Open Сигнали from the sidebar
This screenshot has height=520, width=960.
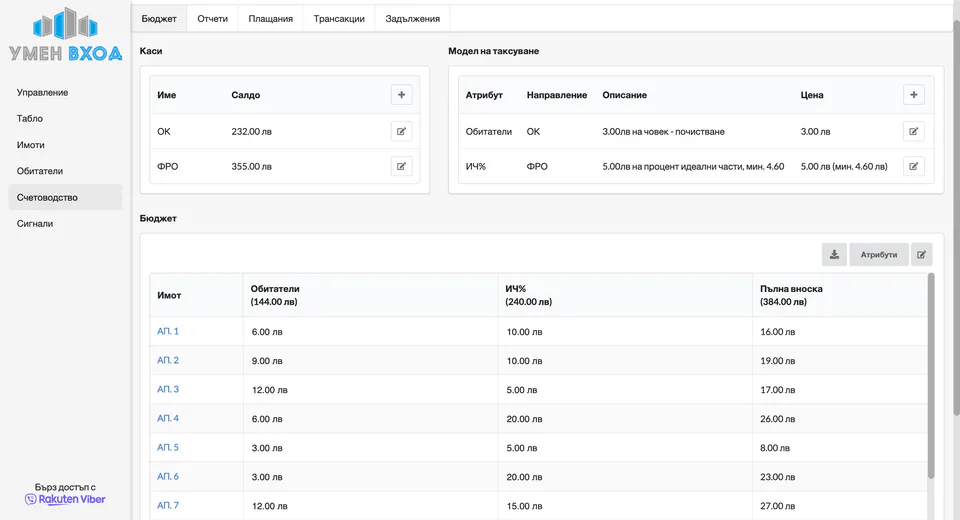(35, 223)
